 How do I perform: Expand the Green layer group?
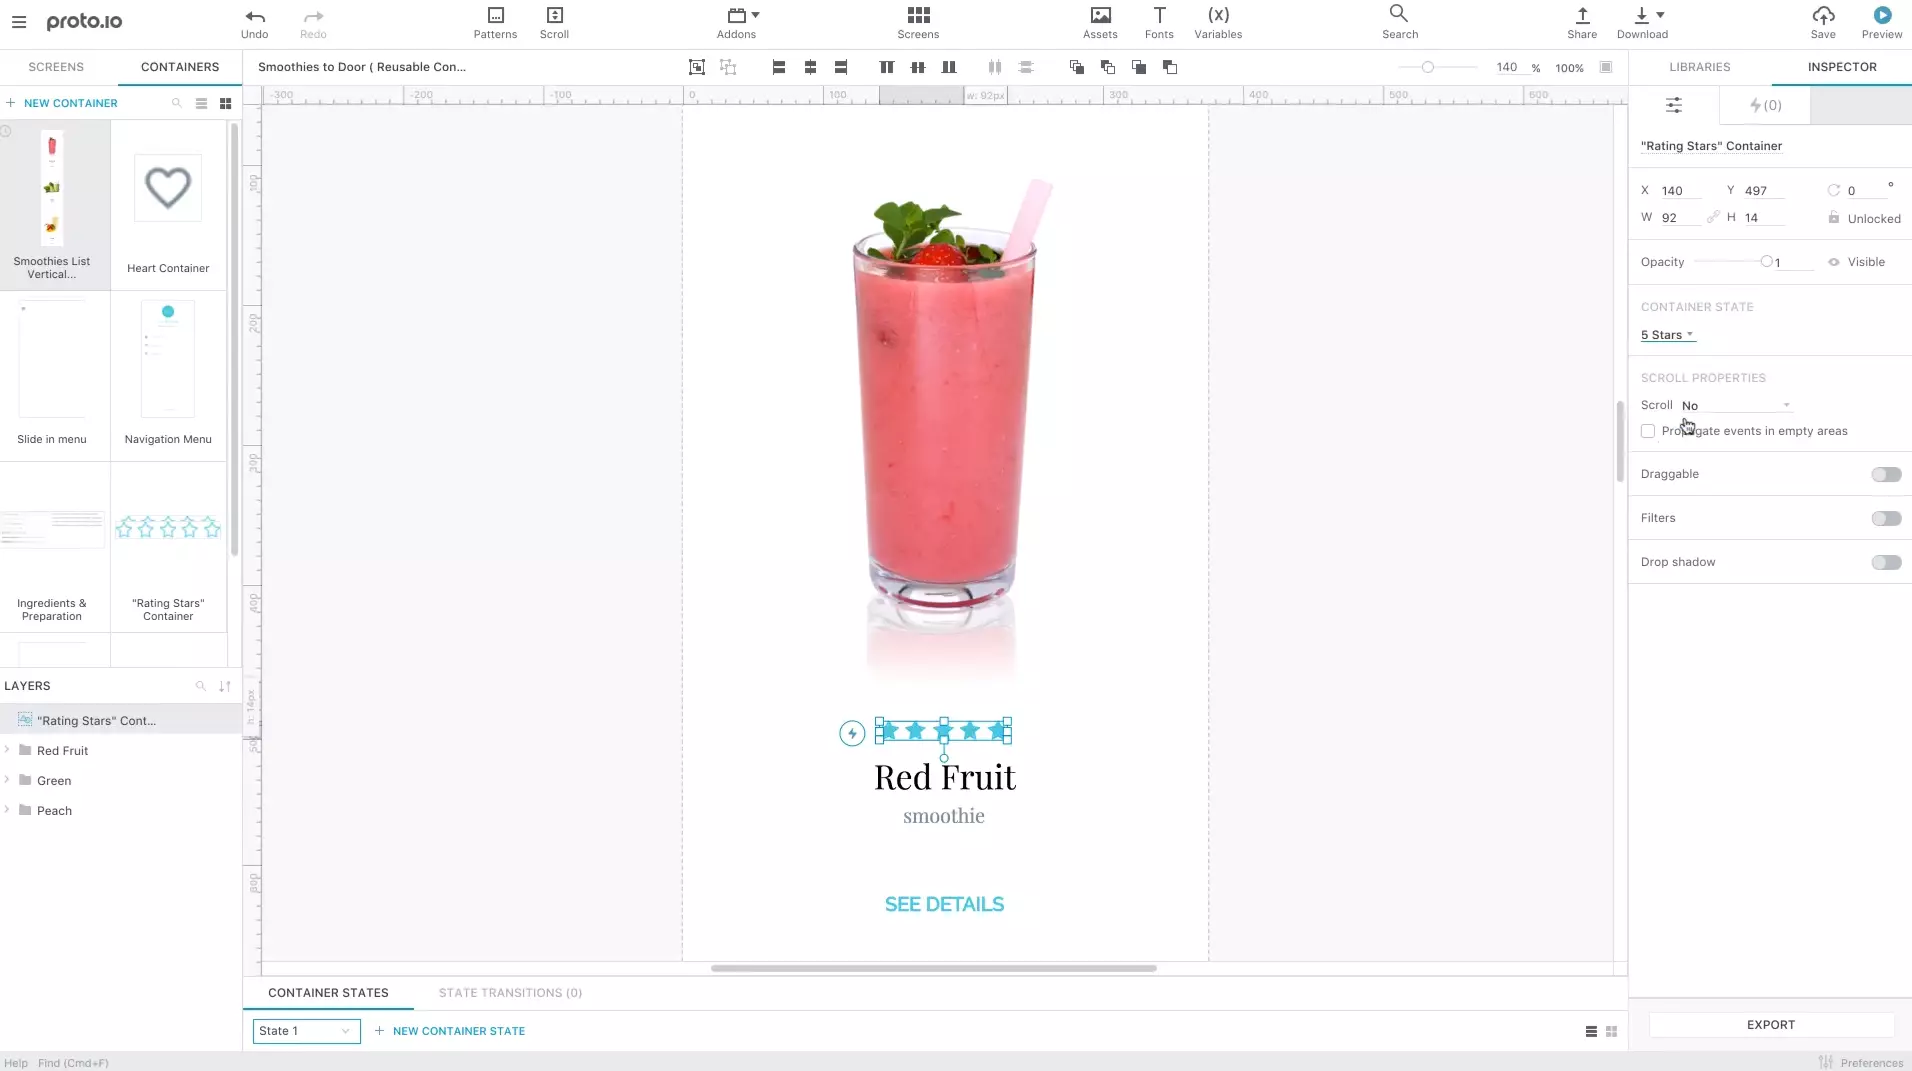coord(7,780)
